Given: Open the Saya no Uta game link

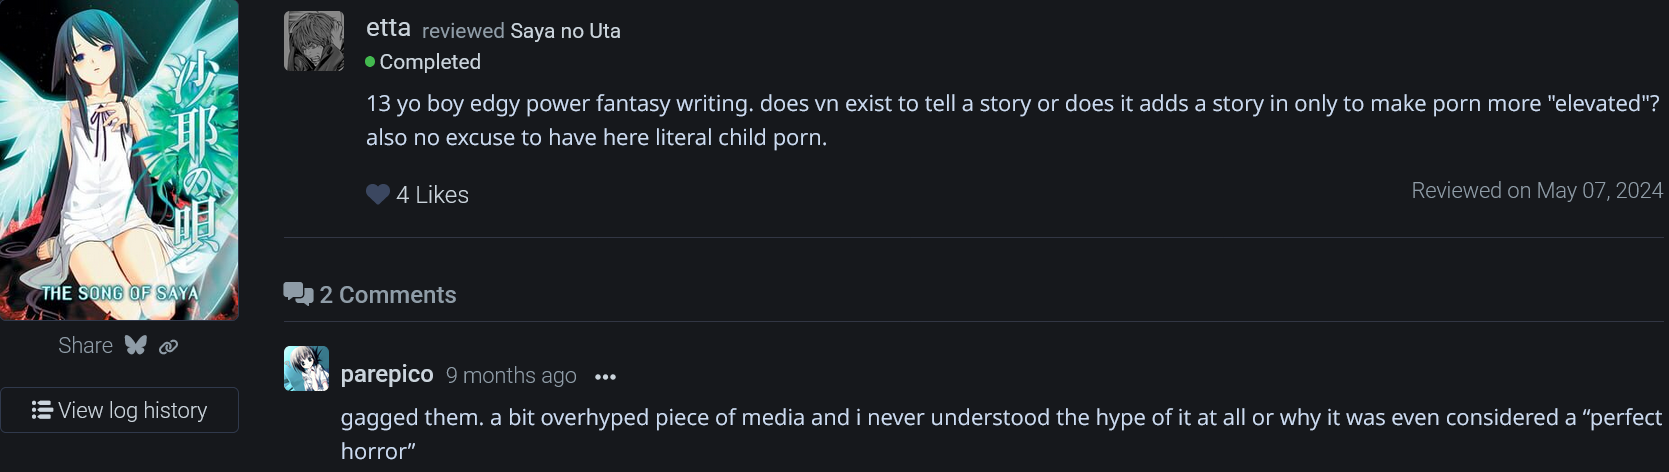Looking at the screenshot, I should (565, 31).
